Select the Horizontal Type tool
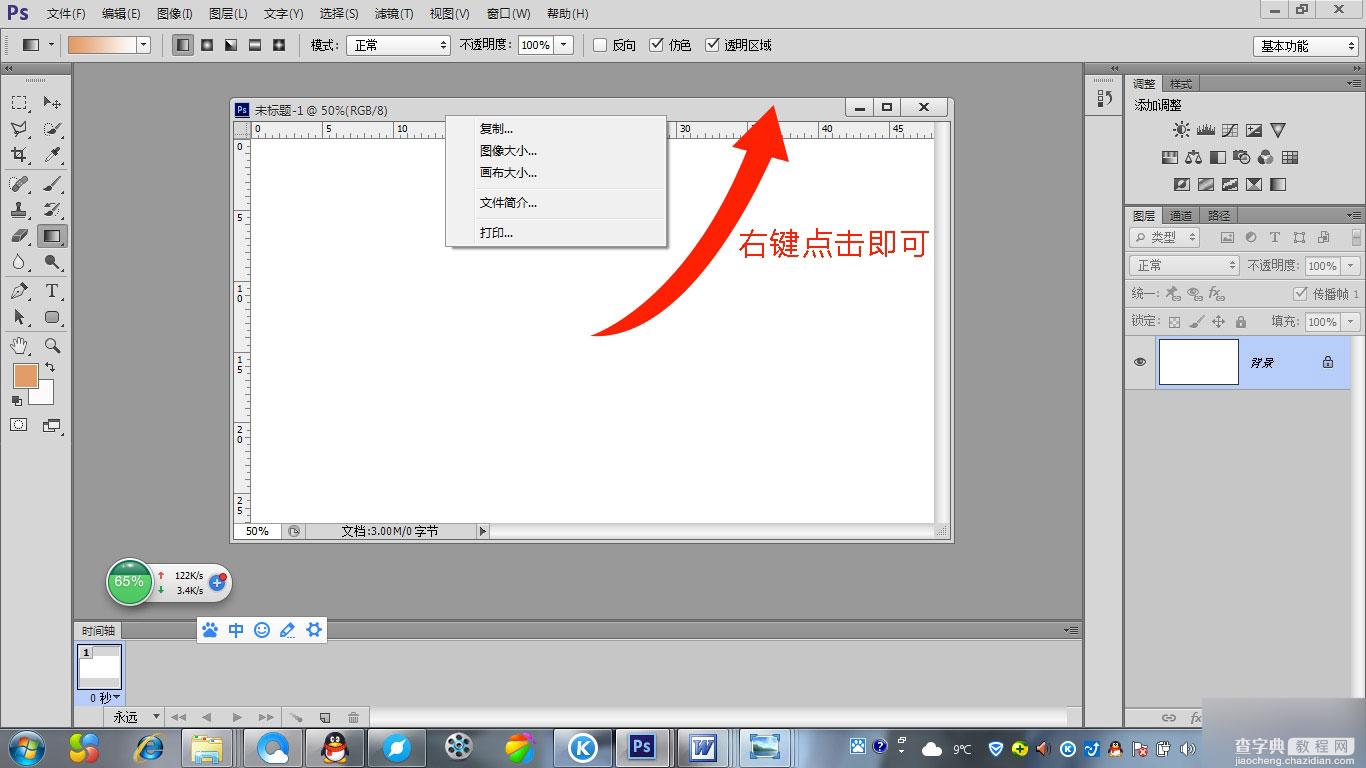This screenshot has height=768, width=1366. (52, 291)
